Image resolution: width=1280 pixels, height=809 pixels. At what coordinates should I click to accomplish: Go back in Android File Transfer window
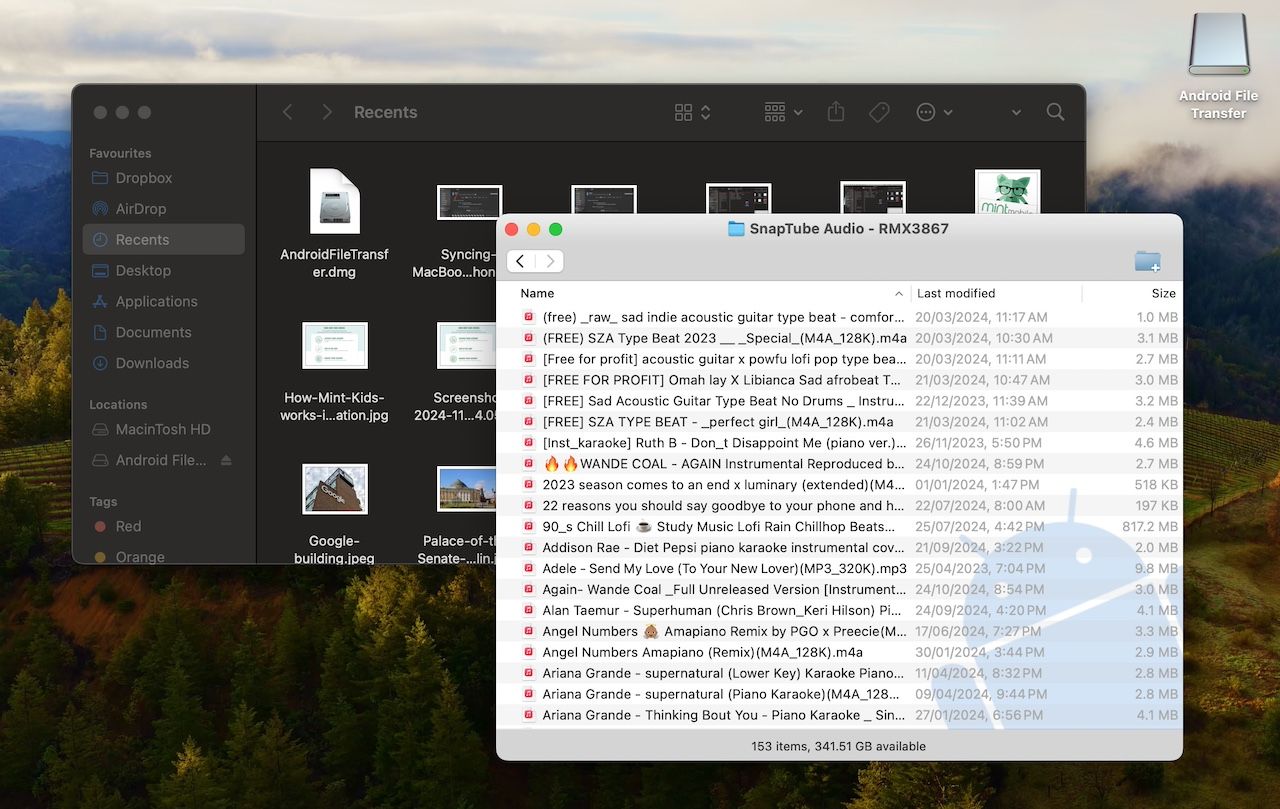(x=520, y=262)
